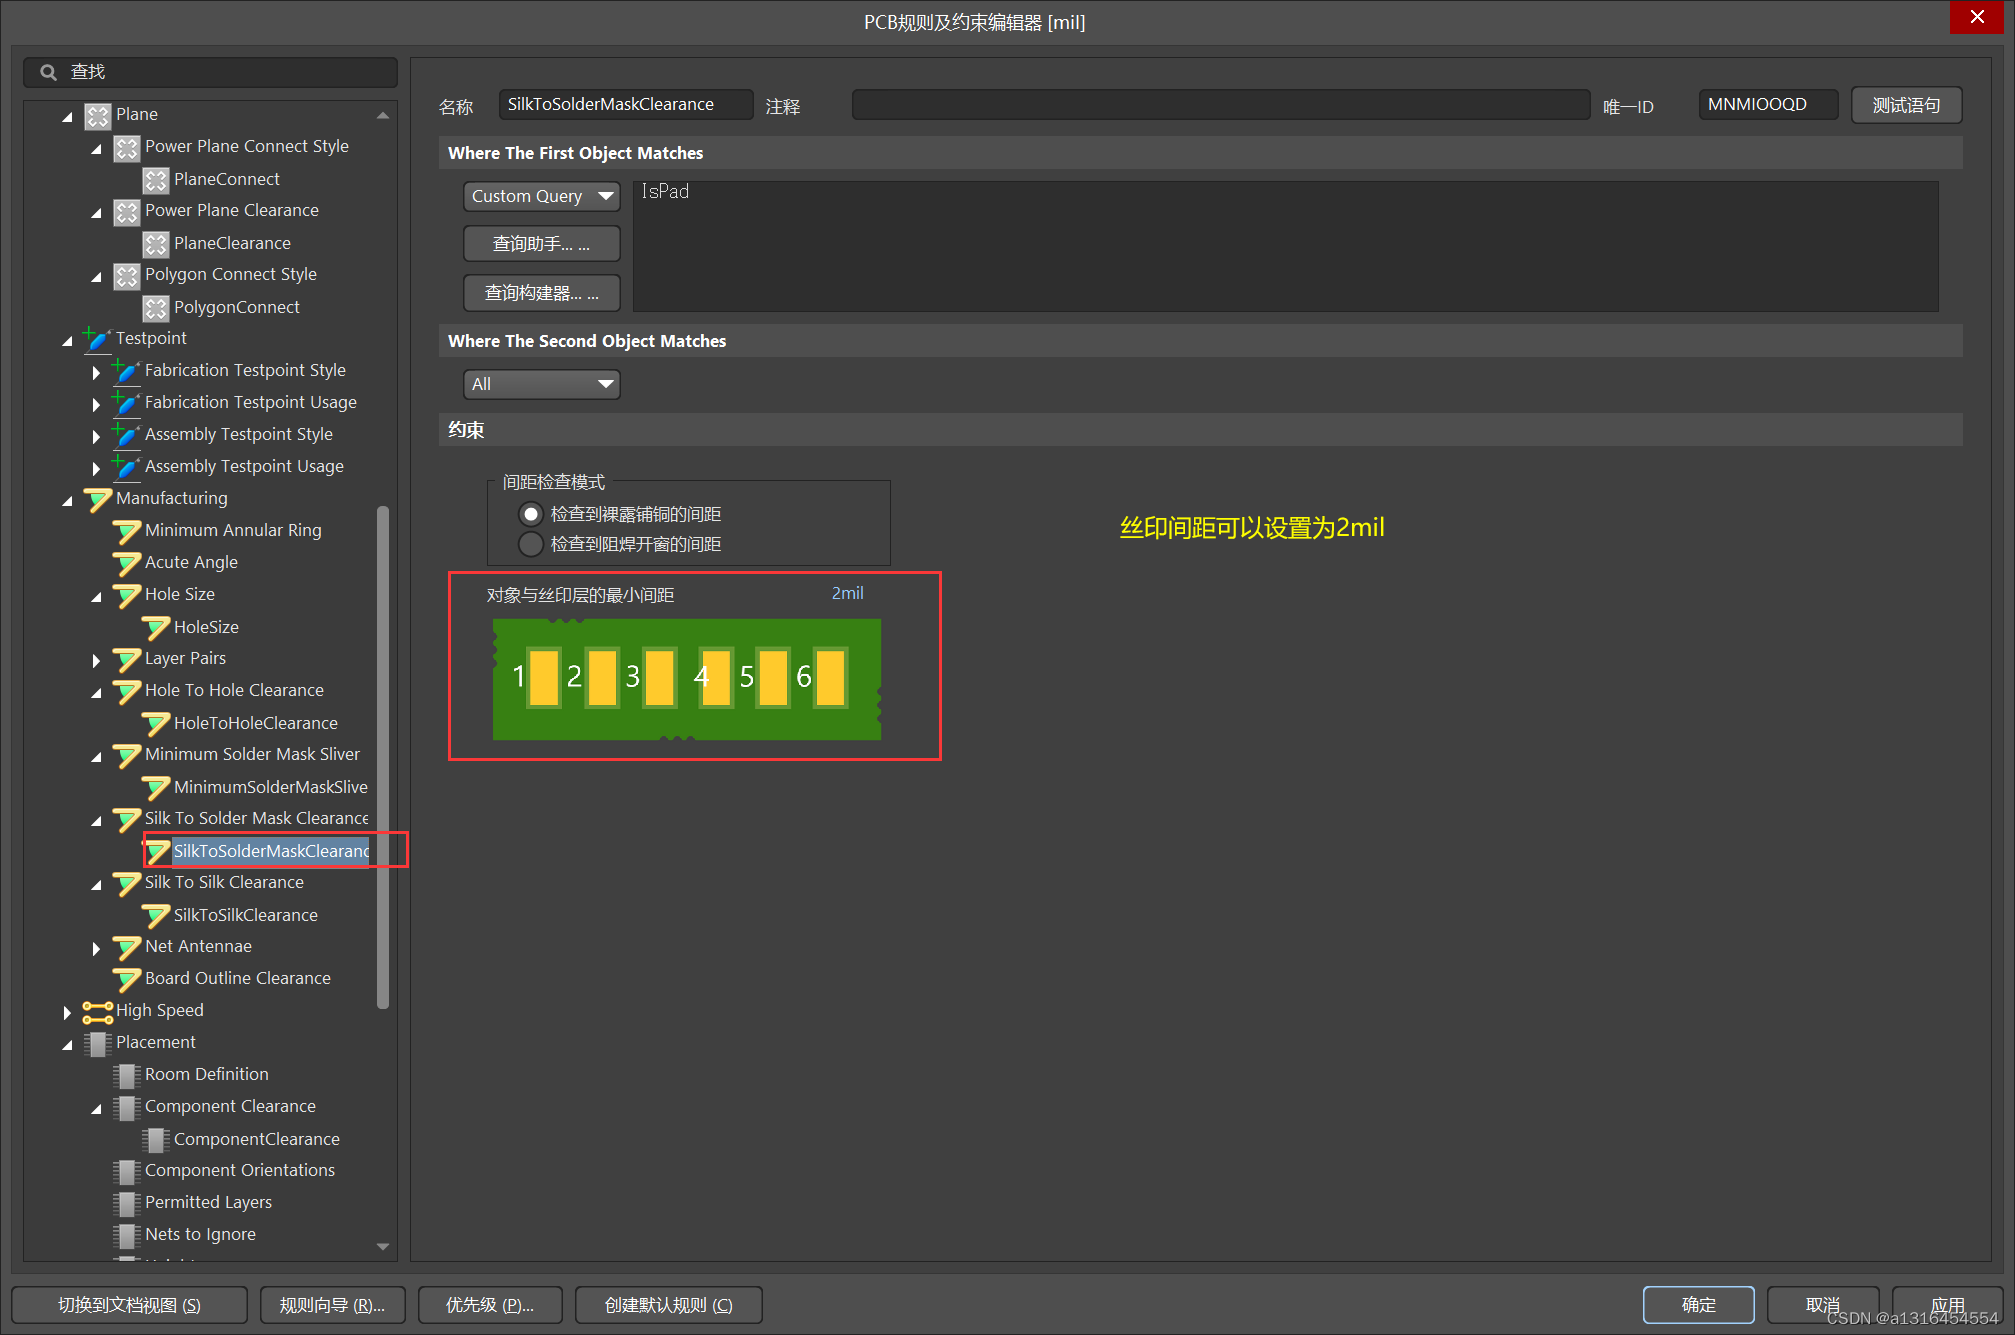Viewport: 2015px width, 1335px height.
Task: Click the Manufacturing category icon
Action: tap(97, 499)
